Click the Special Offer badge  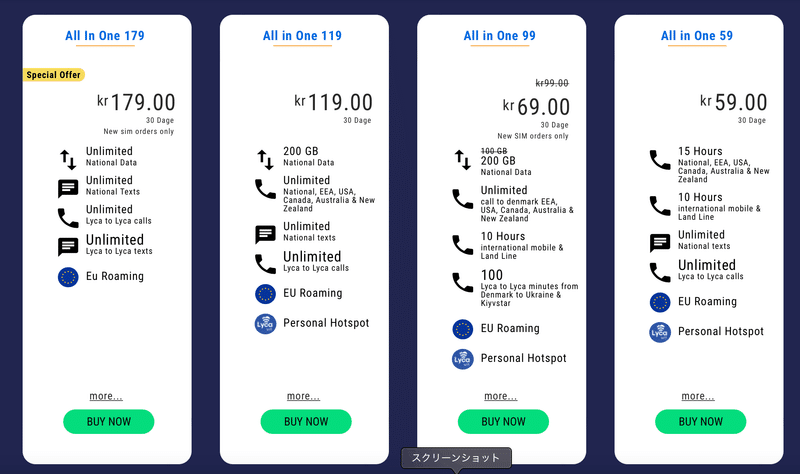click(54, 75)
